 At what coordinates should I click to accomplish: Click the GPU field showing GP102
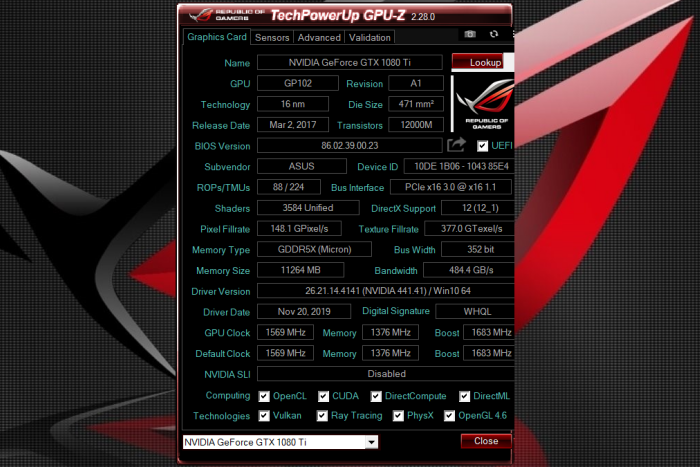coord(298,83)
